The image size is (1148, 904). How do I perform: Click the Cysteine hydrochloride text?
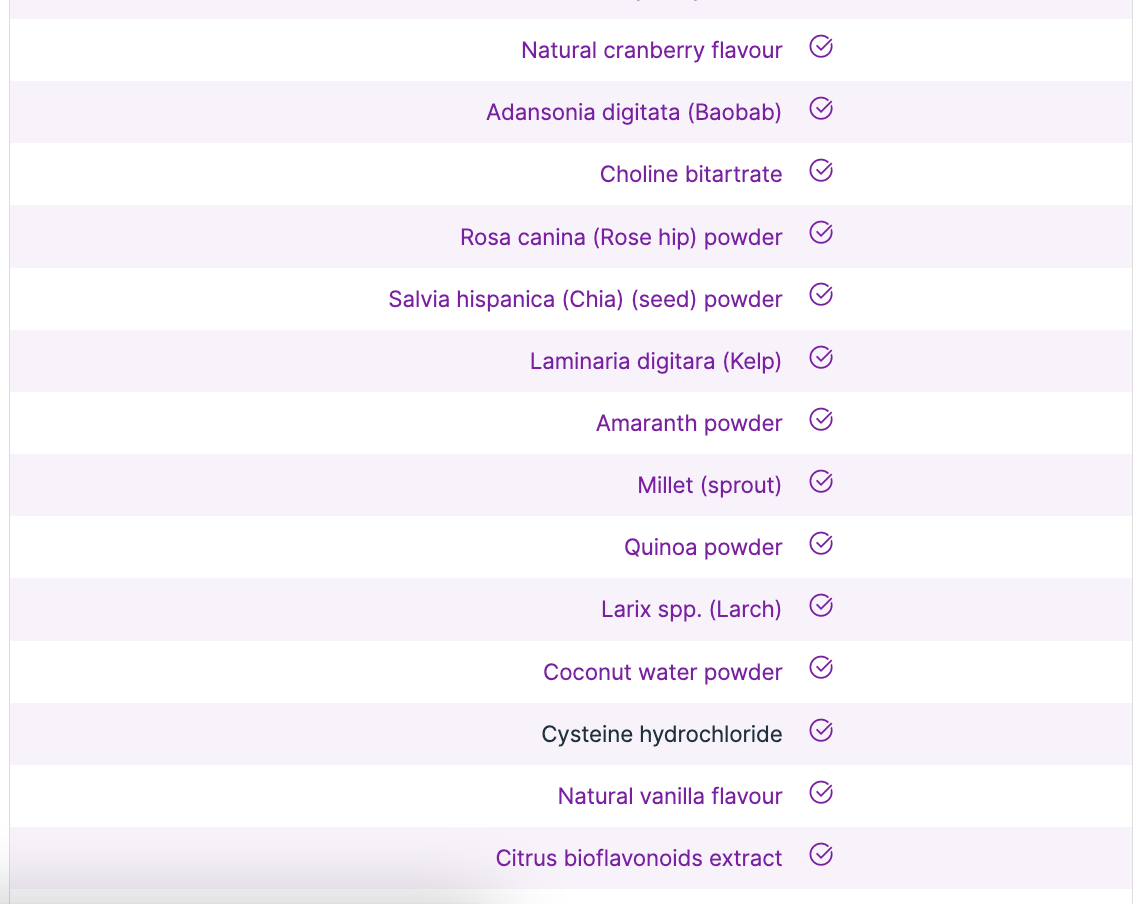[x=661, y=734]
